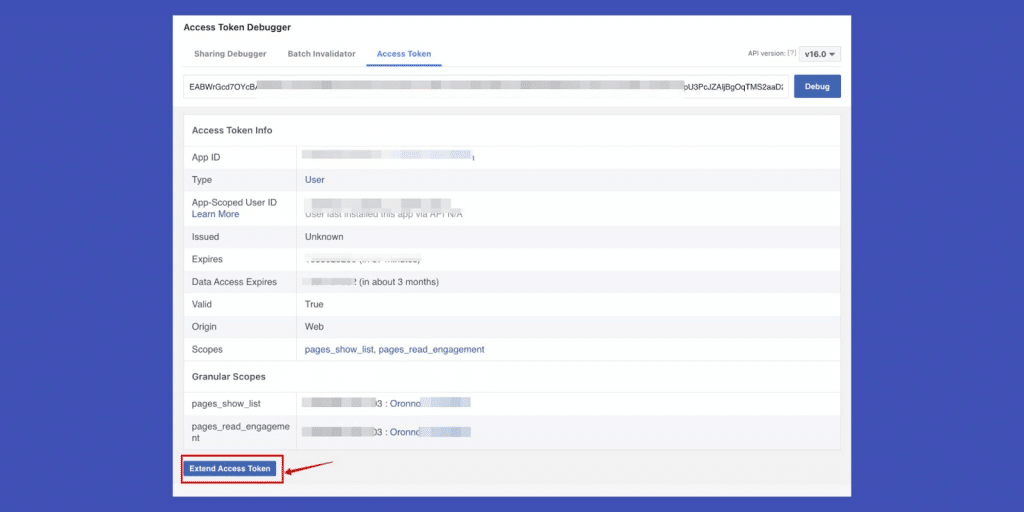The width and height of the screenshot is (1024, 512).
Task: Open the Learn More link
Action: pos(216,214)
